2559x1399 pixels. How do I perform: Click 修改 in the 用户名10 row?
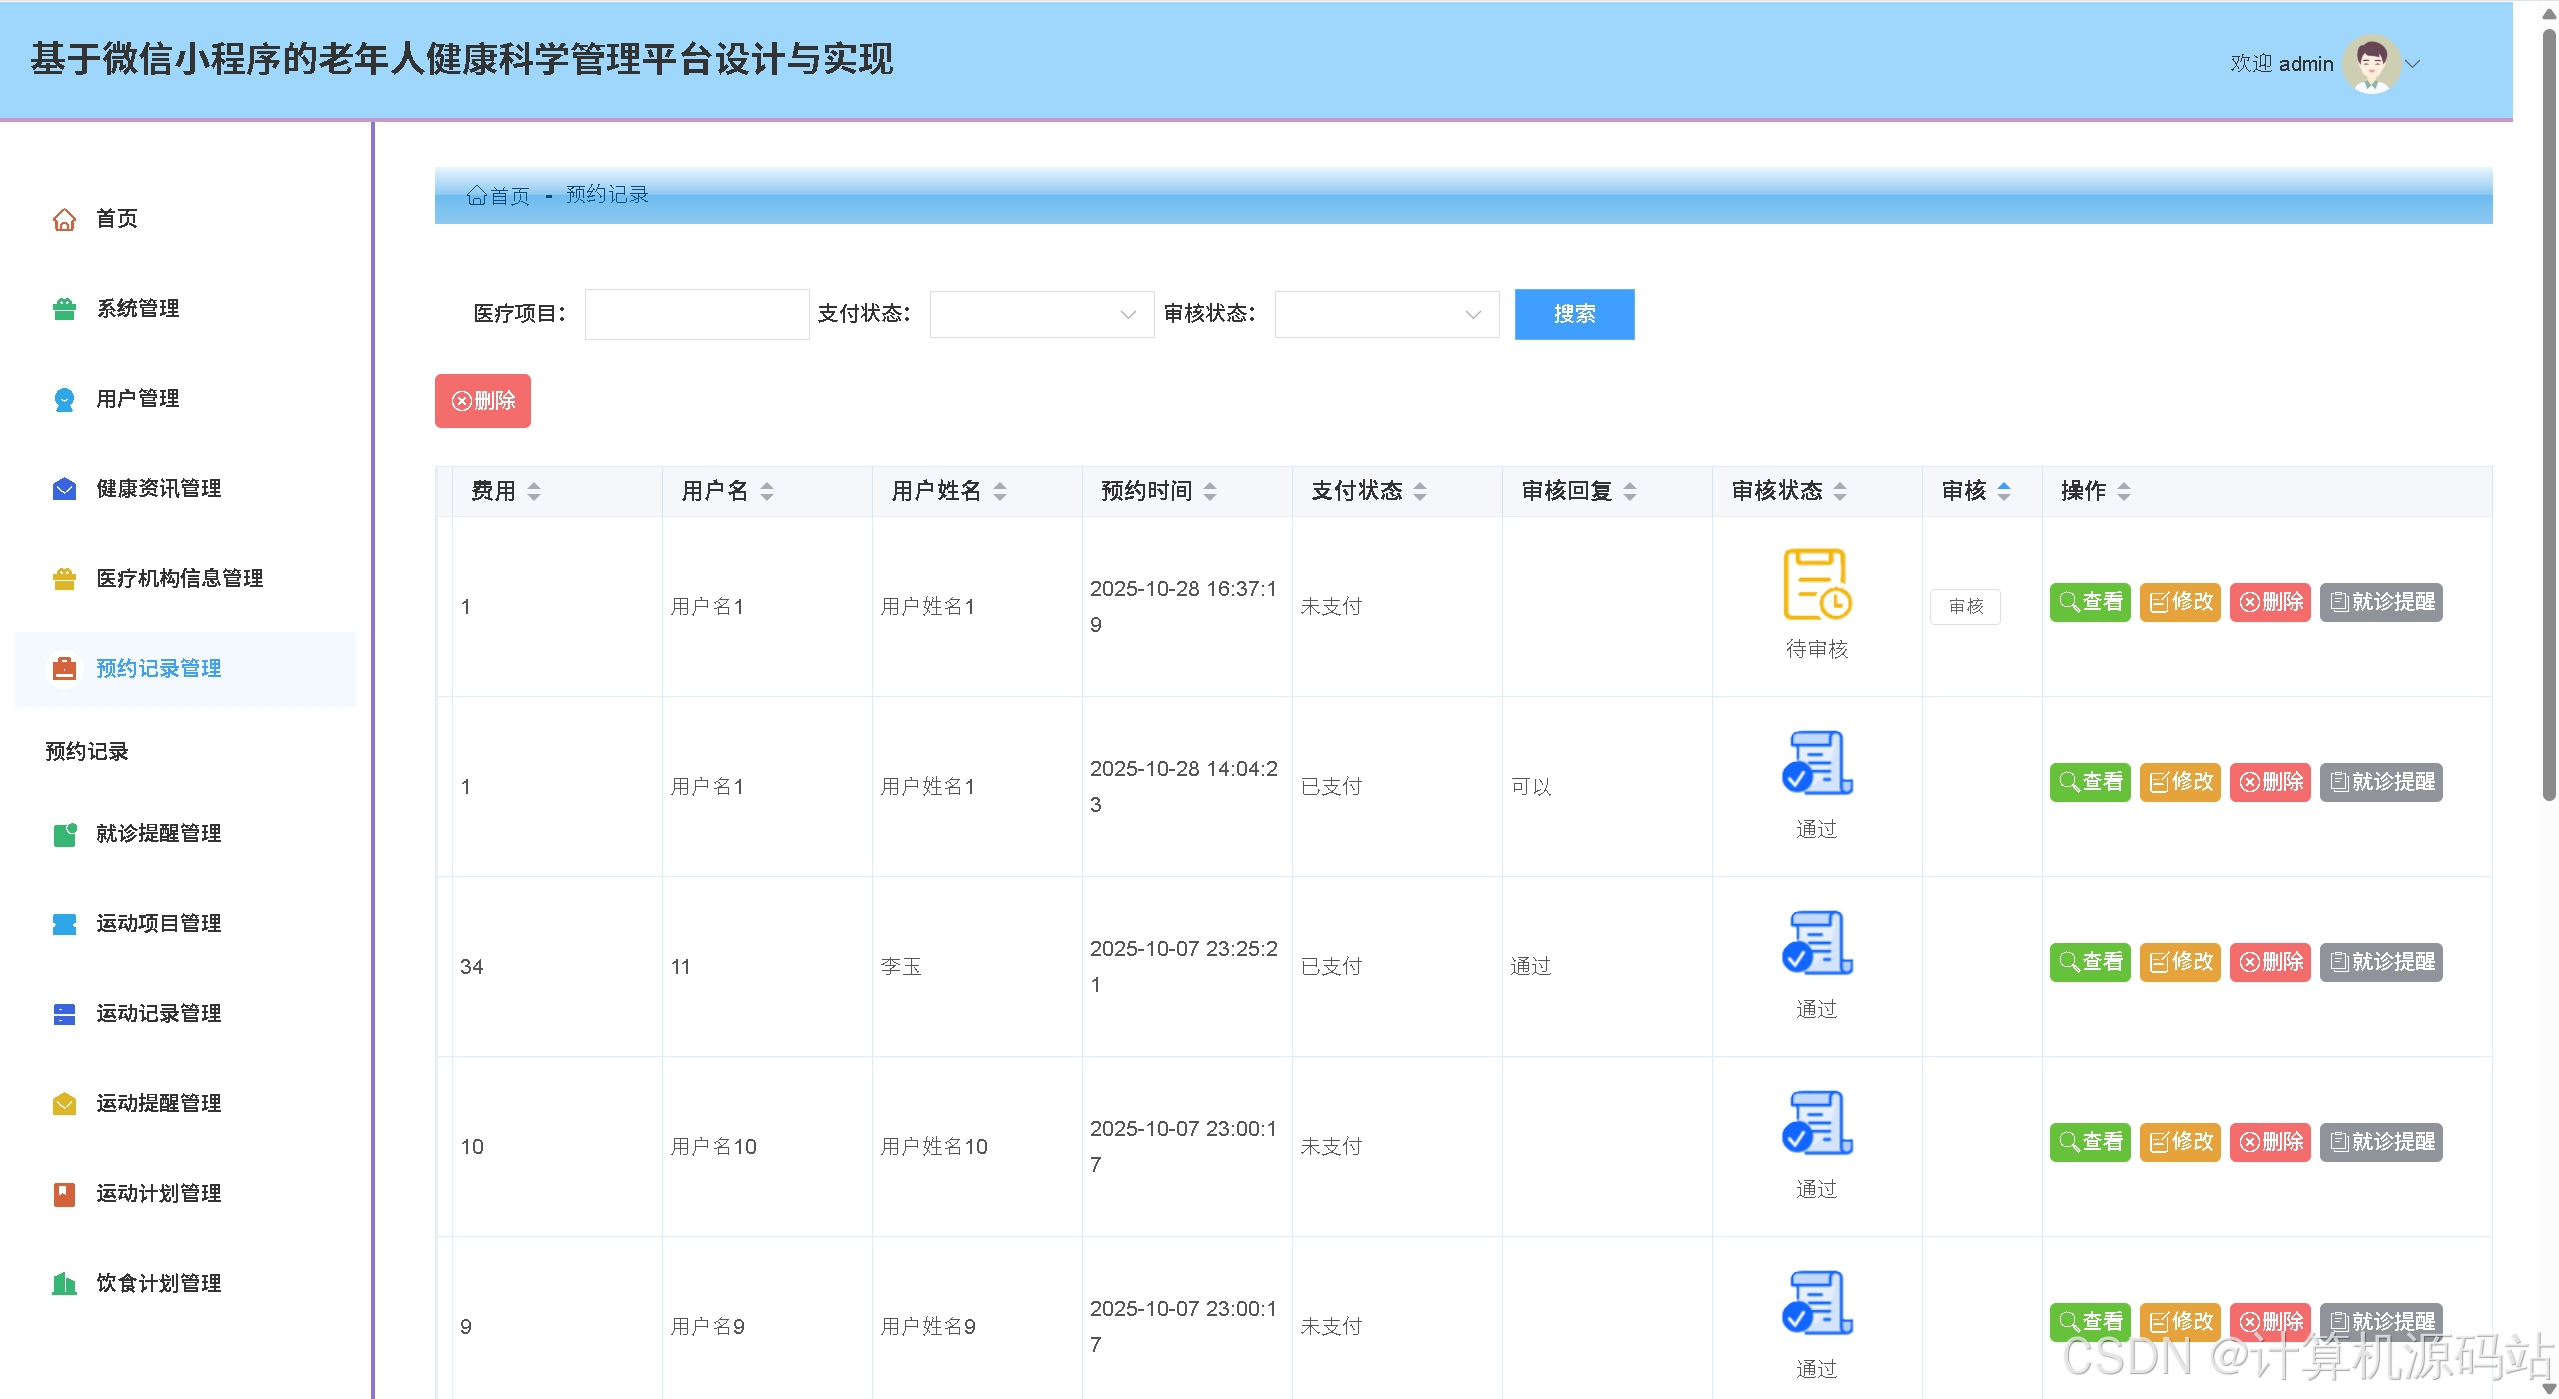pyautogui.click(x=2180, y=1142)
